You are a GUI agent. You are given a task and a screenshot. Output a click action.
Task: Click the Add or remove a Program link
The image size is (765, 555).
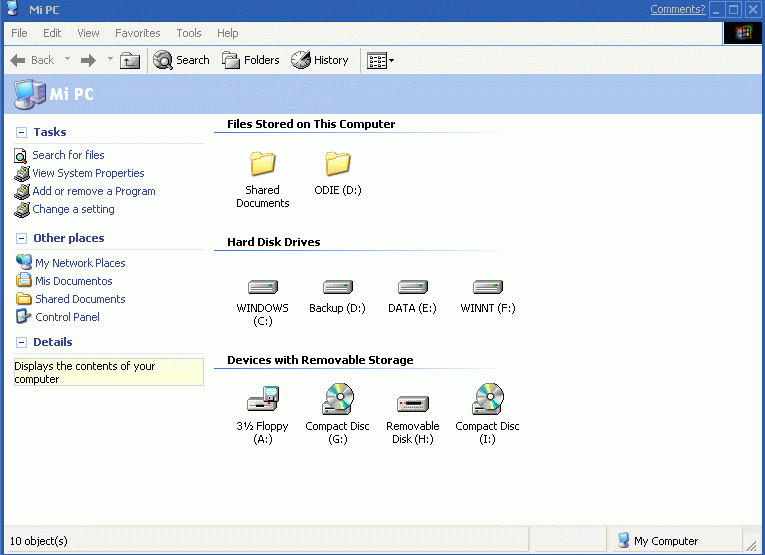(x=94, y=191)
